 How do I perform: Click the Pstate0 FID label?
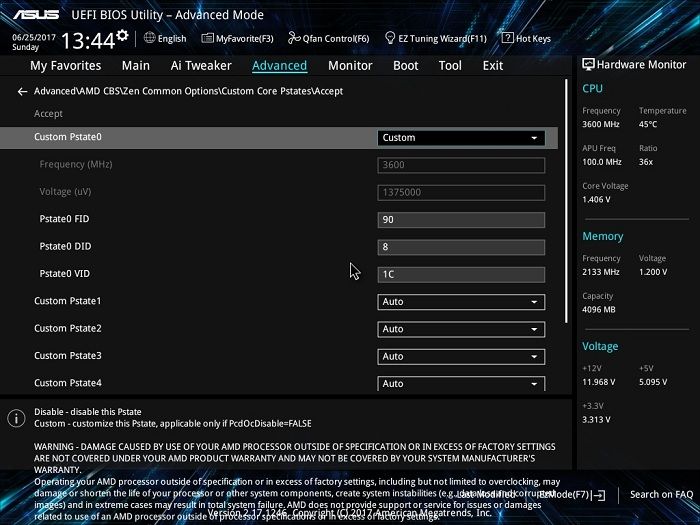[64, 219]
